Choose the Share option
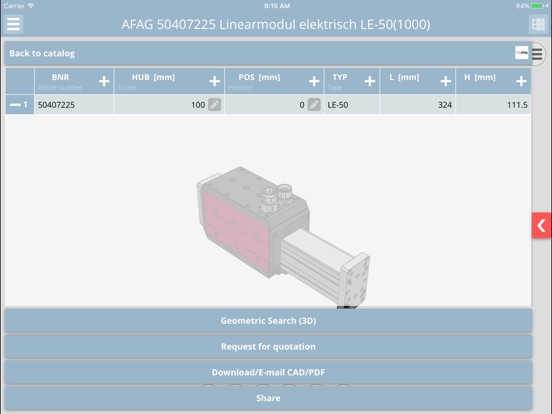 [x=268, y=398]
